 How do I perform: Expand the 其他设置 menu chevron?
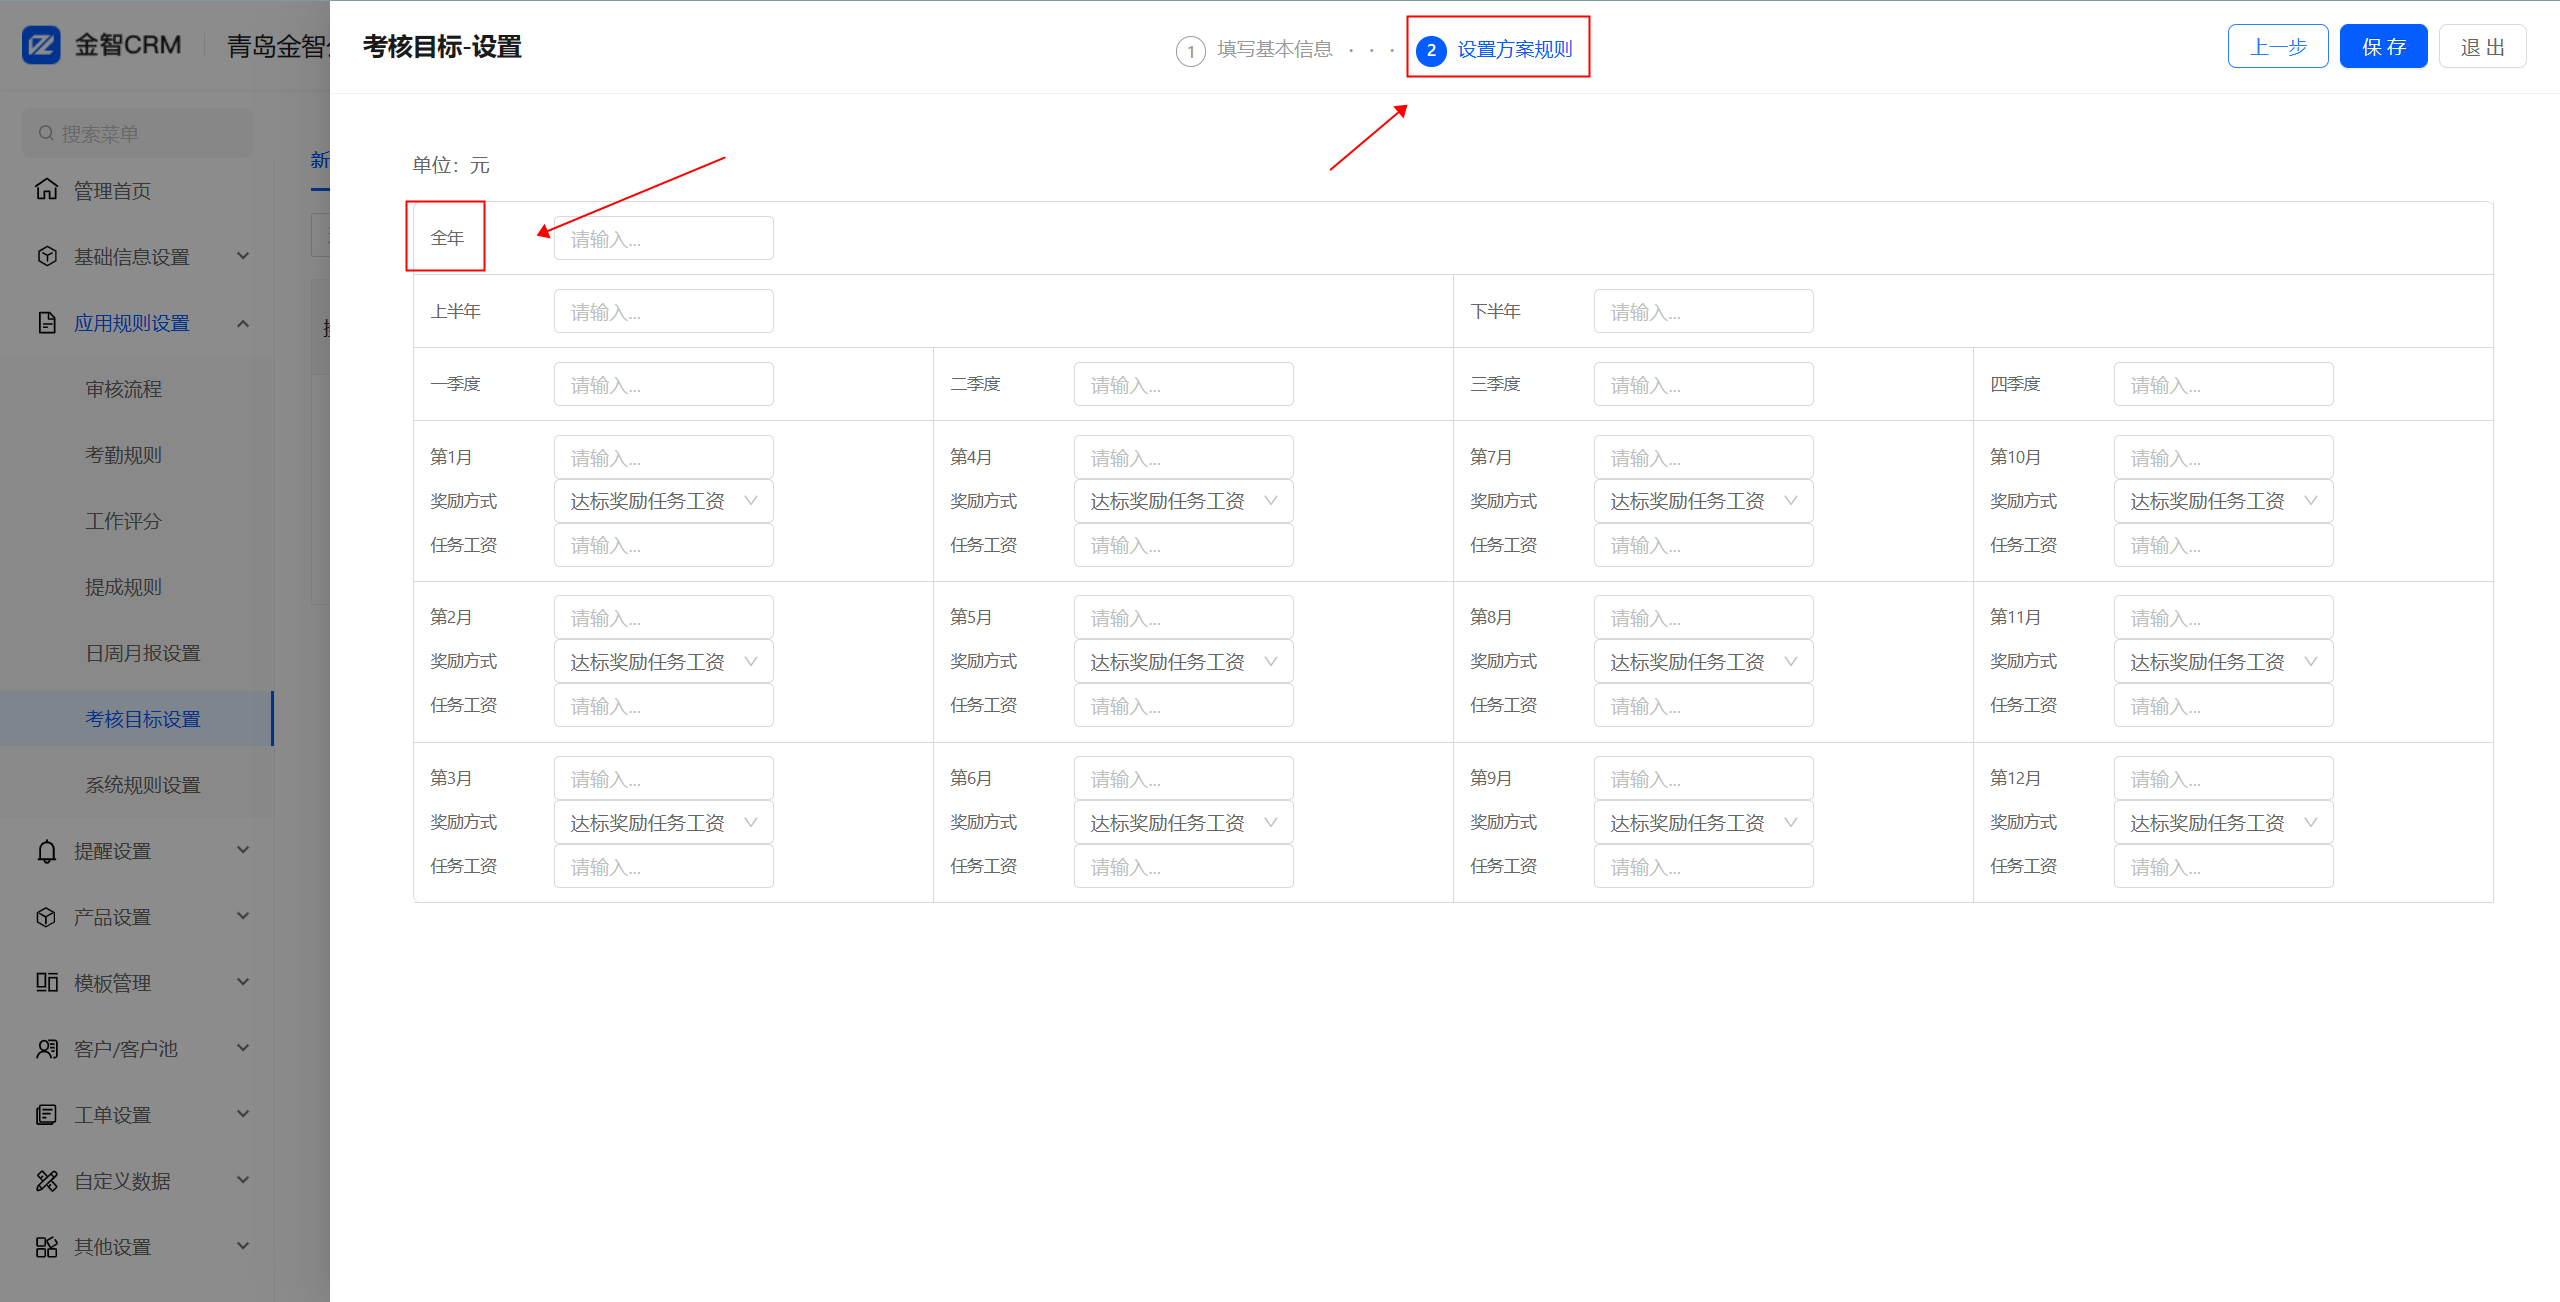[x=243, y=1246]
